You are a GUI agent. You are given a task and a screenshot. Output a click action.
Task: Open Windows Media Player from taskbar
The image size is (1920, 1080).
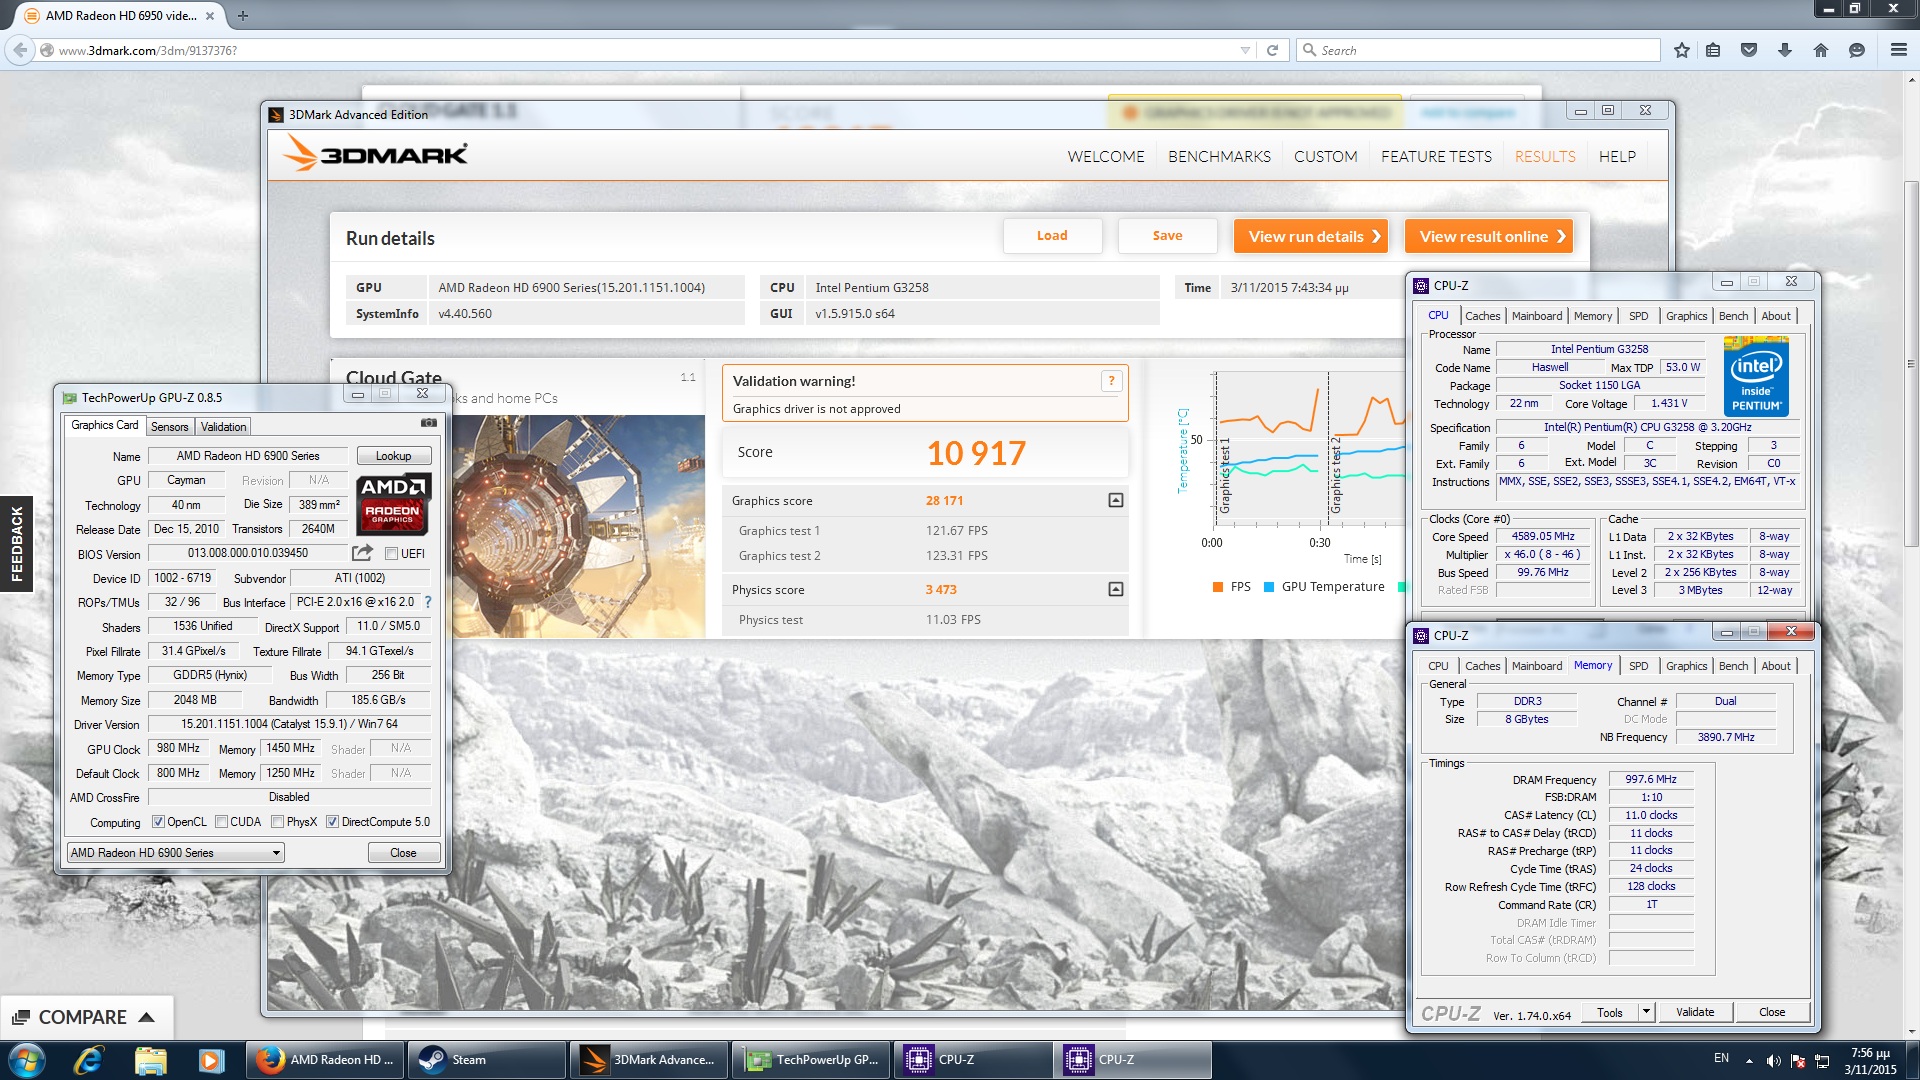point(211,1060)
